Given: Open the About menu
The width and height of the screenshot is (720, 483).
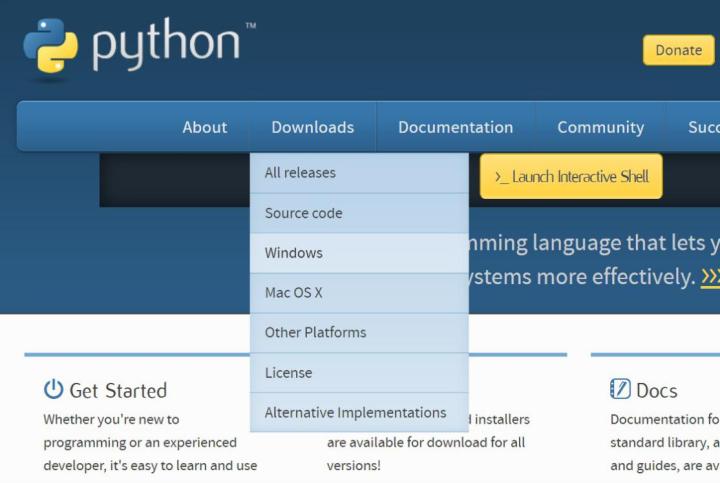Looking at the screenshot, I should click(205, 127).
